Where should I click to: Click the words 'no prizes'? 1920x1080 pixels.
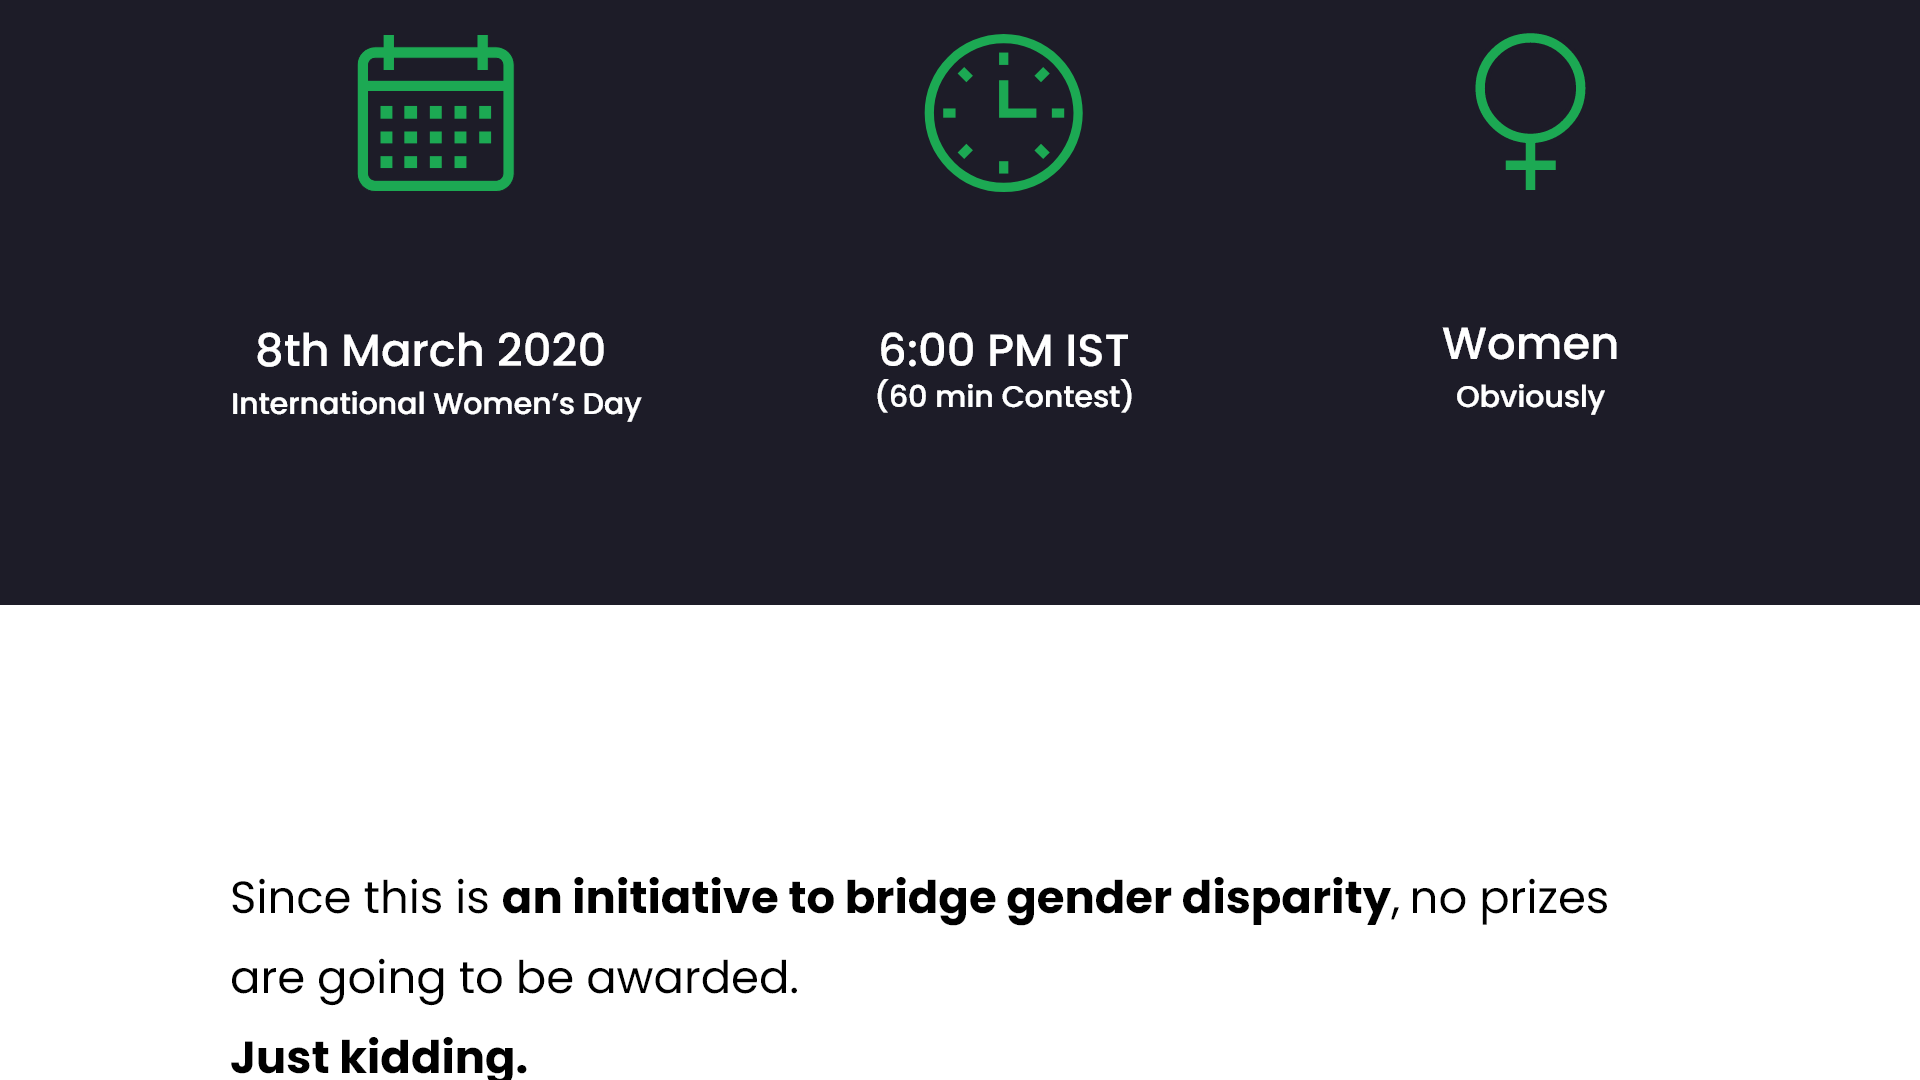point(1509,899)
